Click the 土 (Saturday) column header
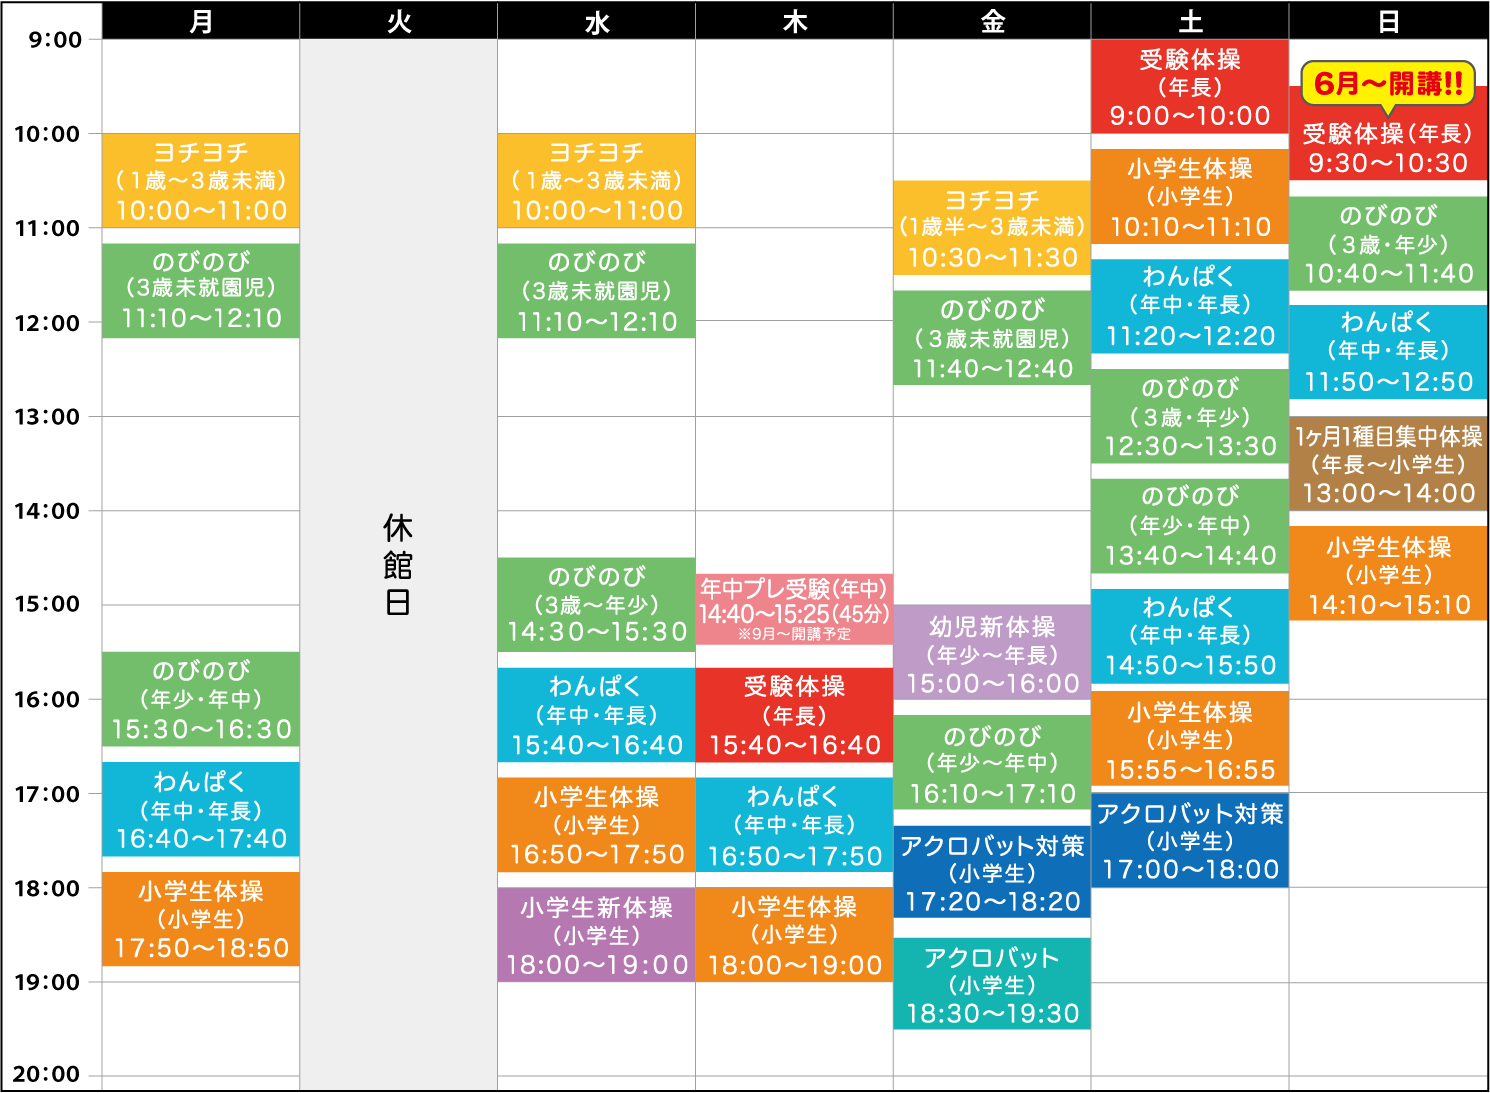1490x1093 pixels. (x=1191, y=21)
